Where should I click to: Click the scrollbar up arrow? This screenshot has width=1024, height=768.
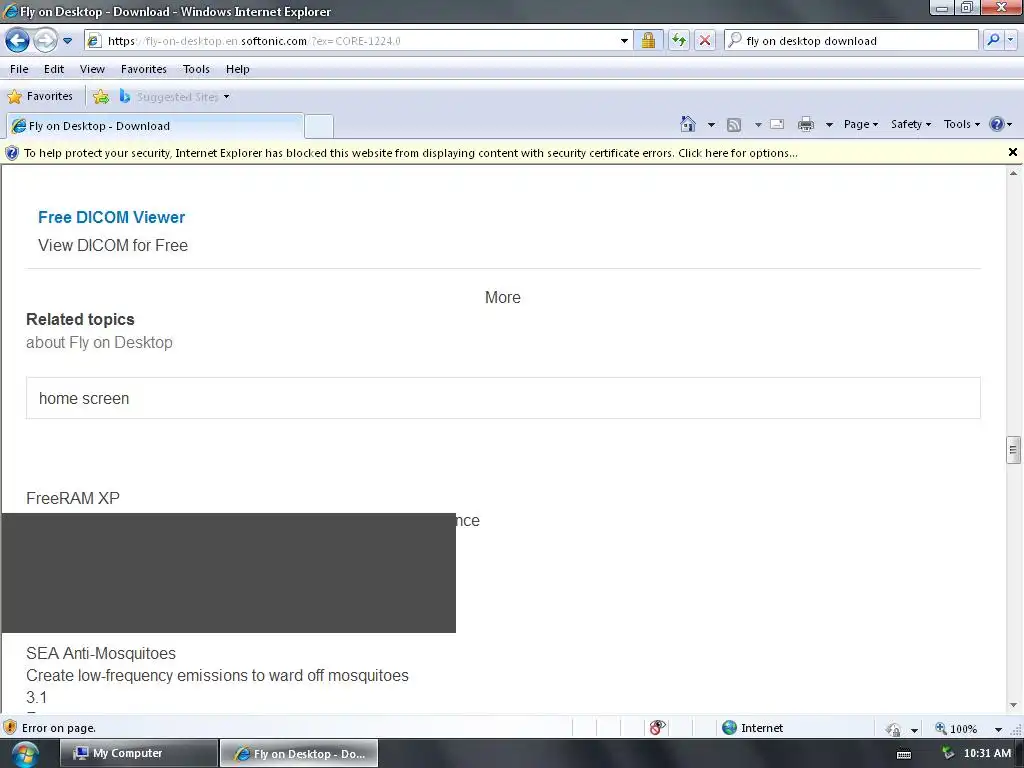(1013, 173)
